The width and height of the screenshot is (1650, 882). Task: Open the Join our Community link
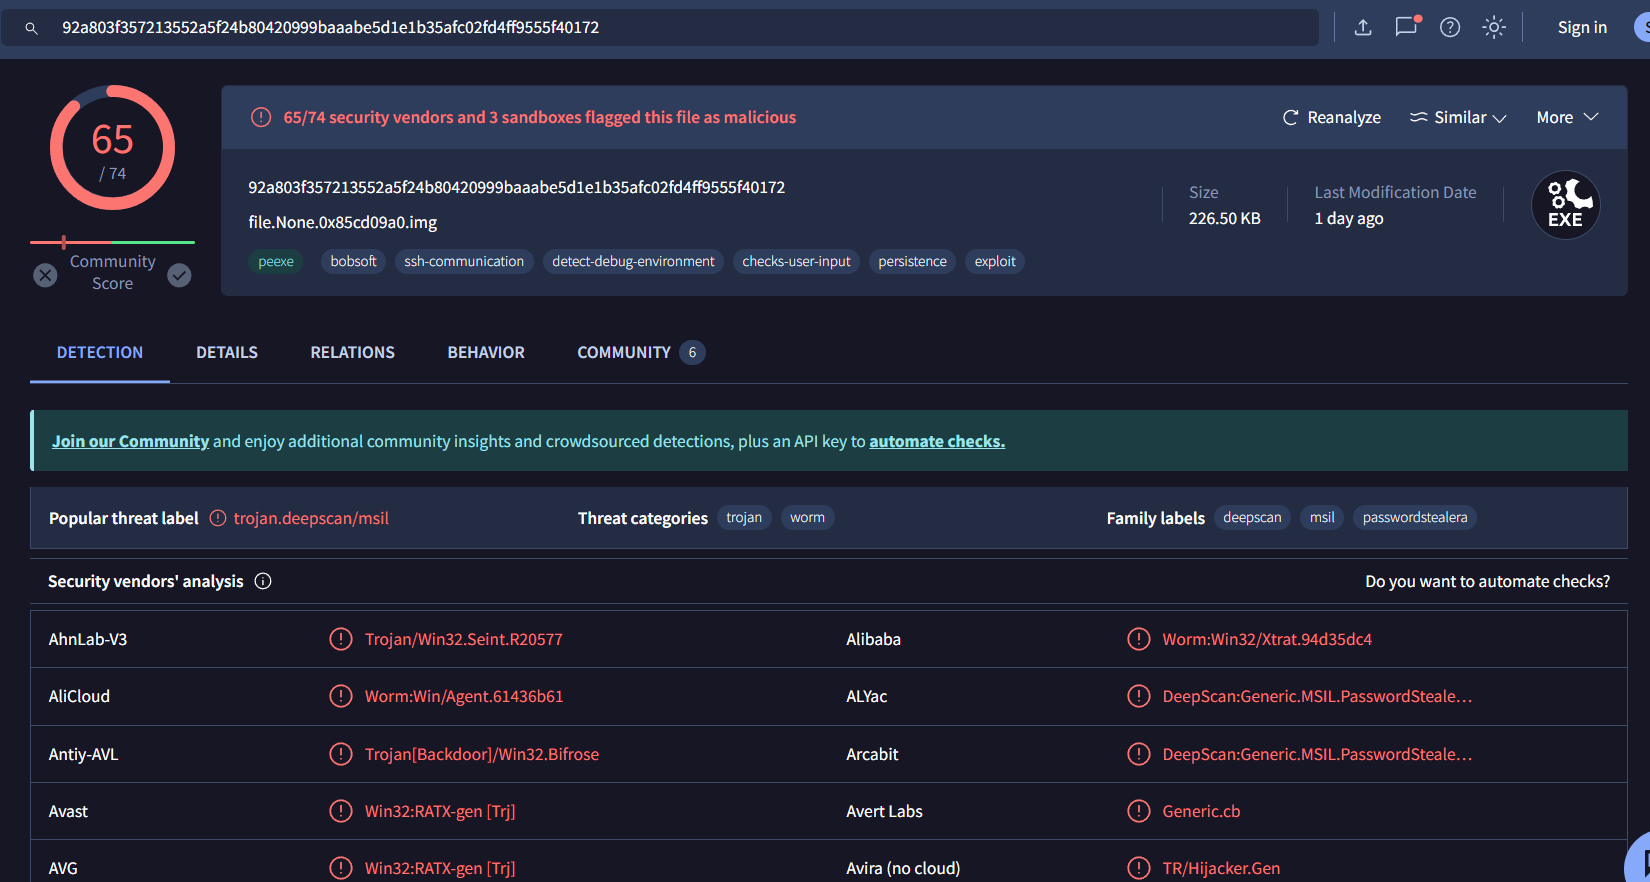[130, 441]
